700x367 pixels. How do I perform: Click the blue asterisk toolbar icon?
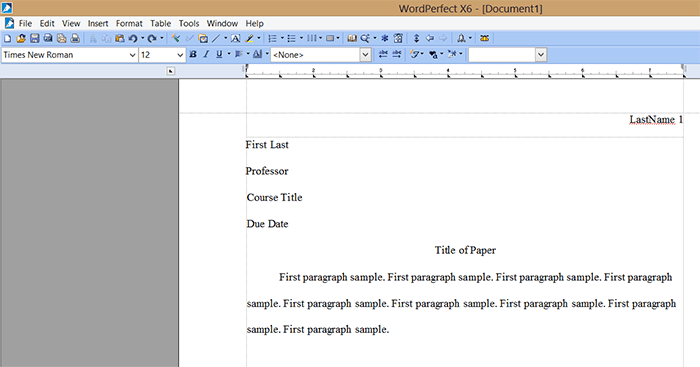[x=384, y=38]
